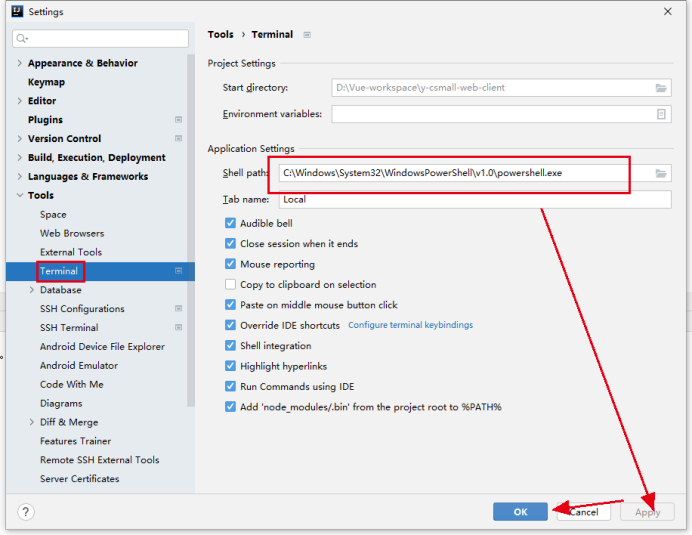Click the project-level icon on the SSH Terminal row
This screenshot has height=535, width=692.
click(178, 328)
